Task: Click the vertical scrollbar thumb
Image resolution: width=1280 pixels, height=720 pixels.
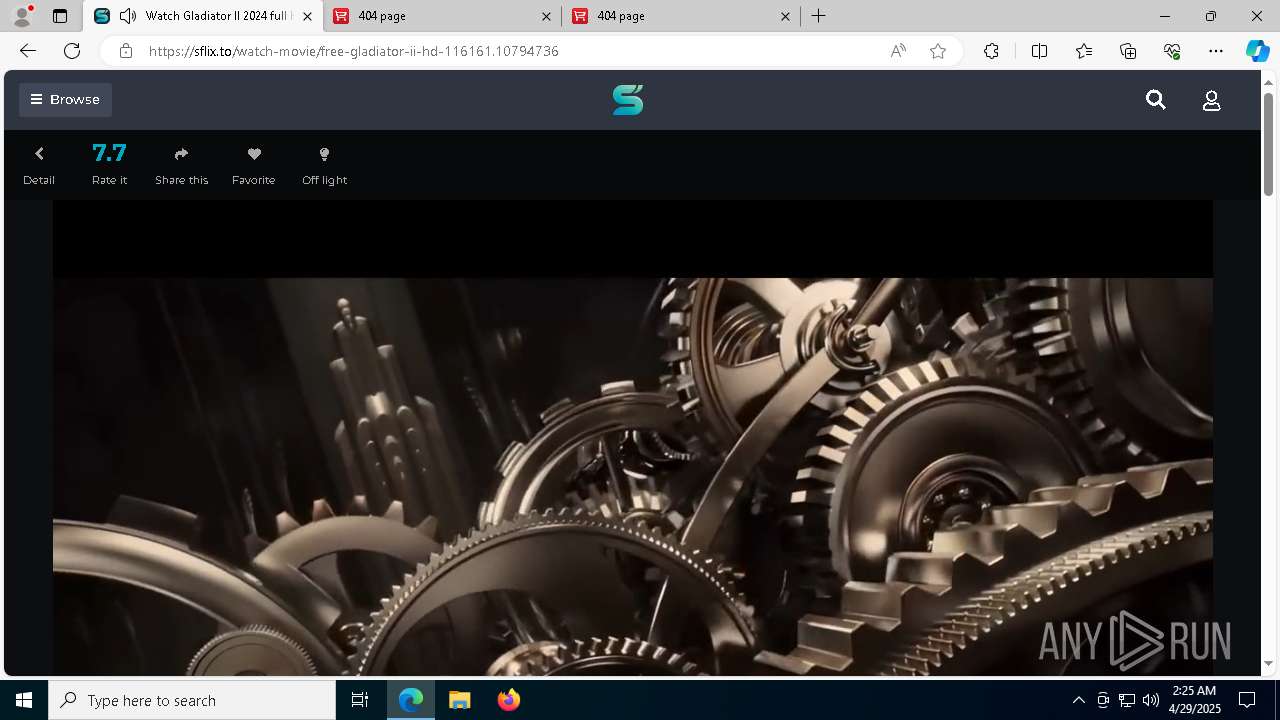Action: pos(1269,143)
